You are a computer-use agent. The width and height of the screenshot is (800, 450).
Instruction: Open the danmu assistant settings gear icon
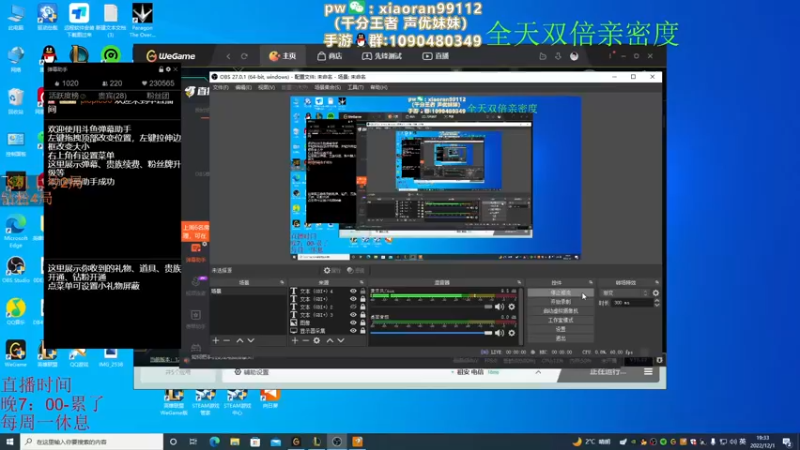click(x=168, y=69)
